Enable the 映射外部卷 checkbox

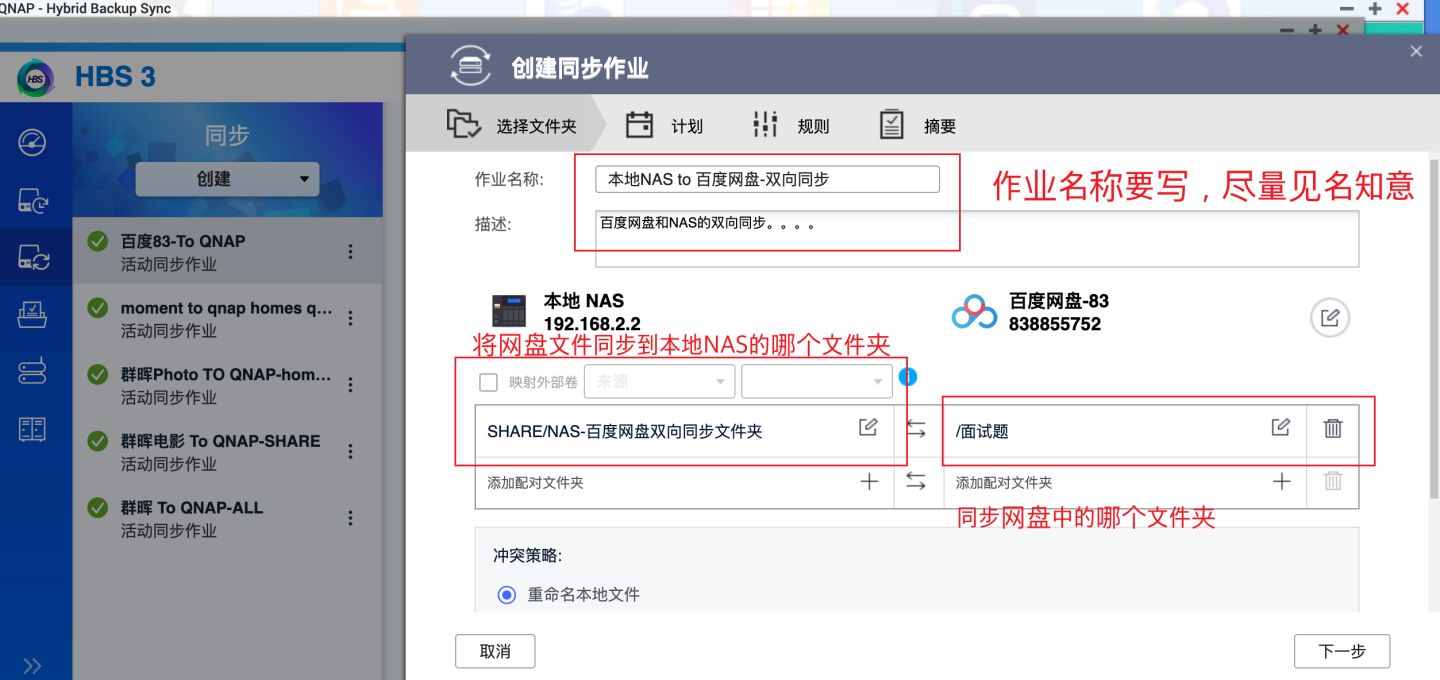coord(488,381)
